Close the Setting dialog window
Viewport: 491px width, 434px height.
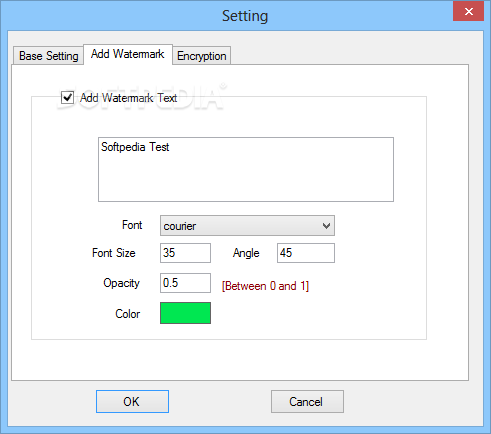(x=468, y=12)
